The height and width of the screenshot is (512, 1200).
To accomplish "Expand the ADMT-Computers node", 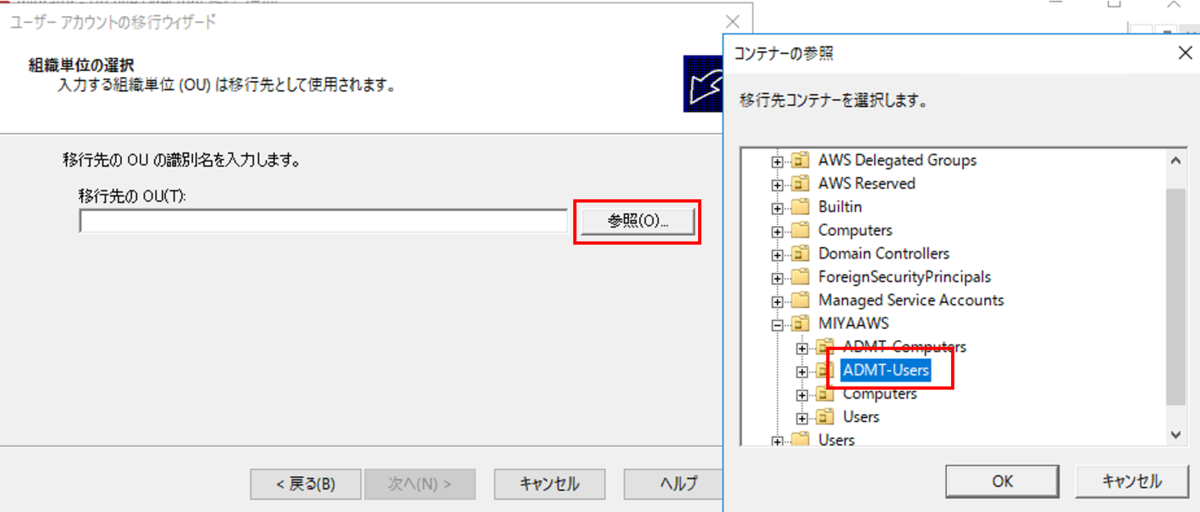I will coord(802,347).
